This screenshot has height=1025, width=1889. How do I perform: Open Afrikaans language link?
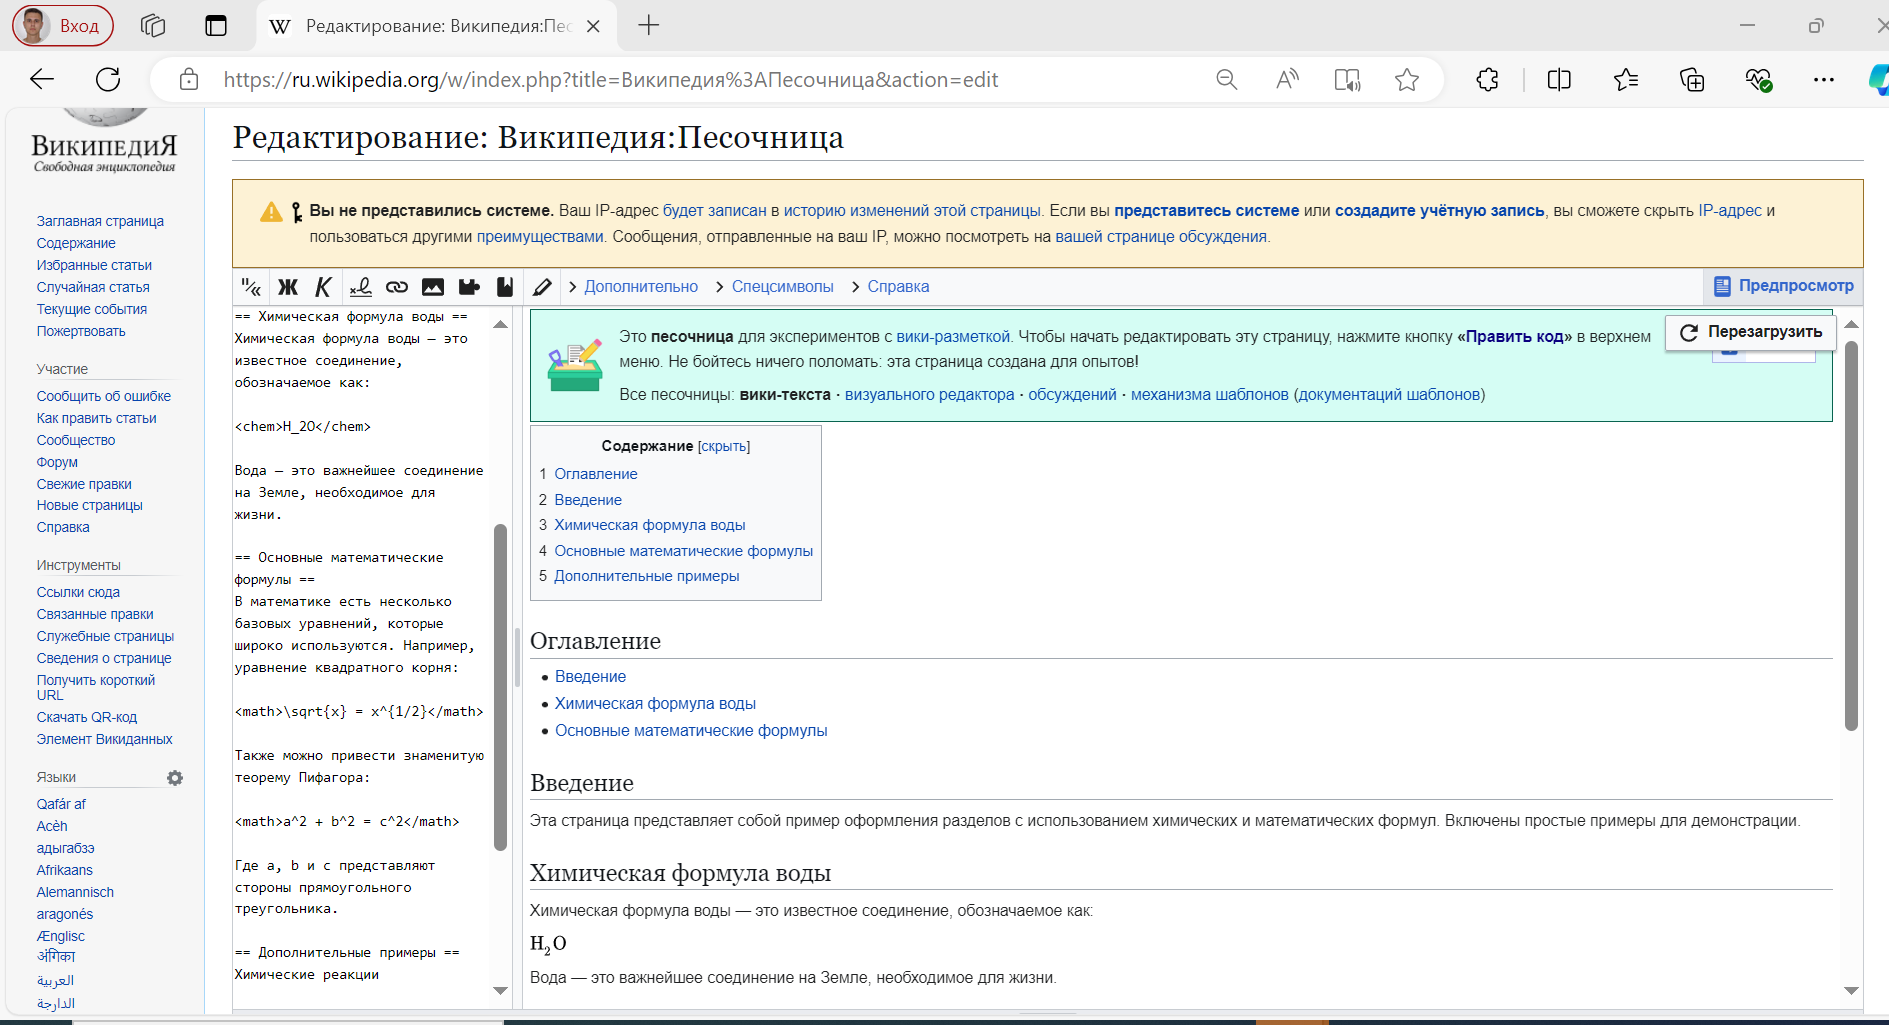point(65,870)
